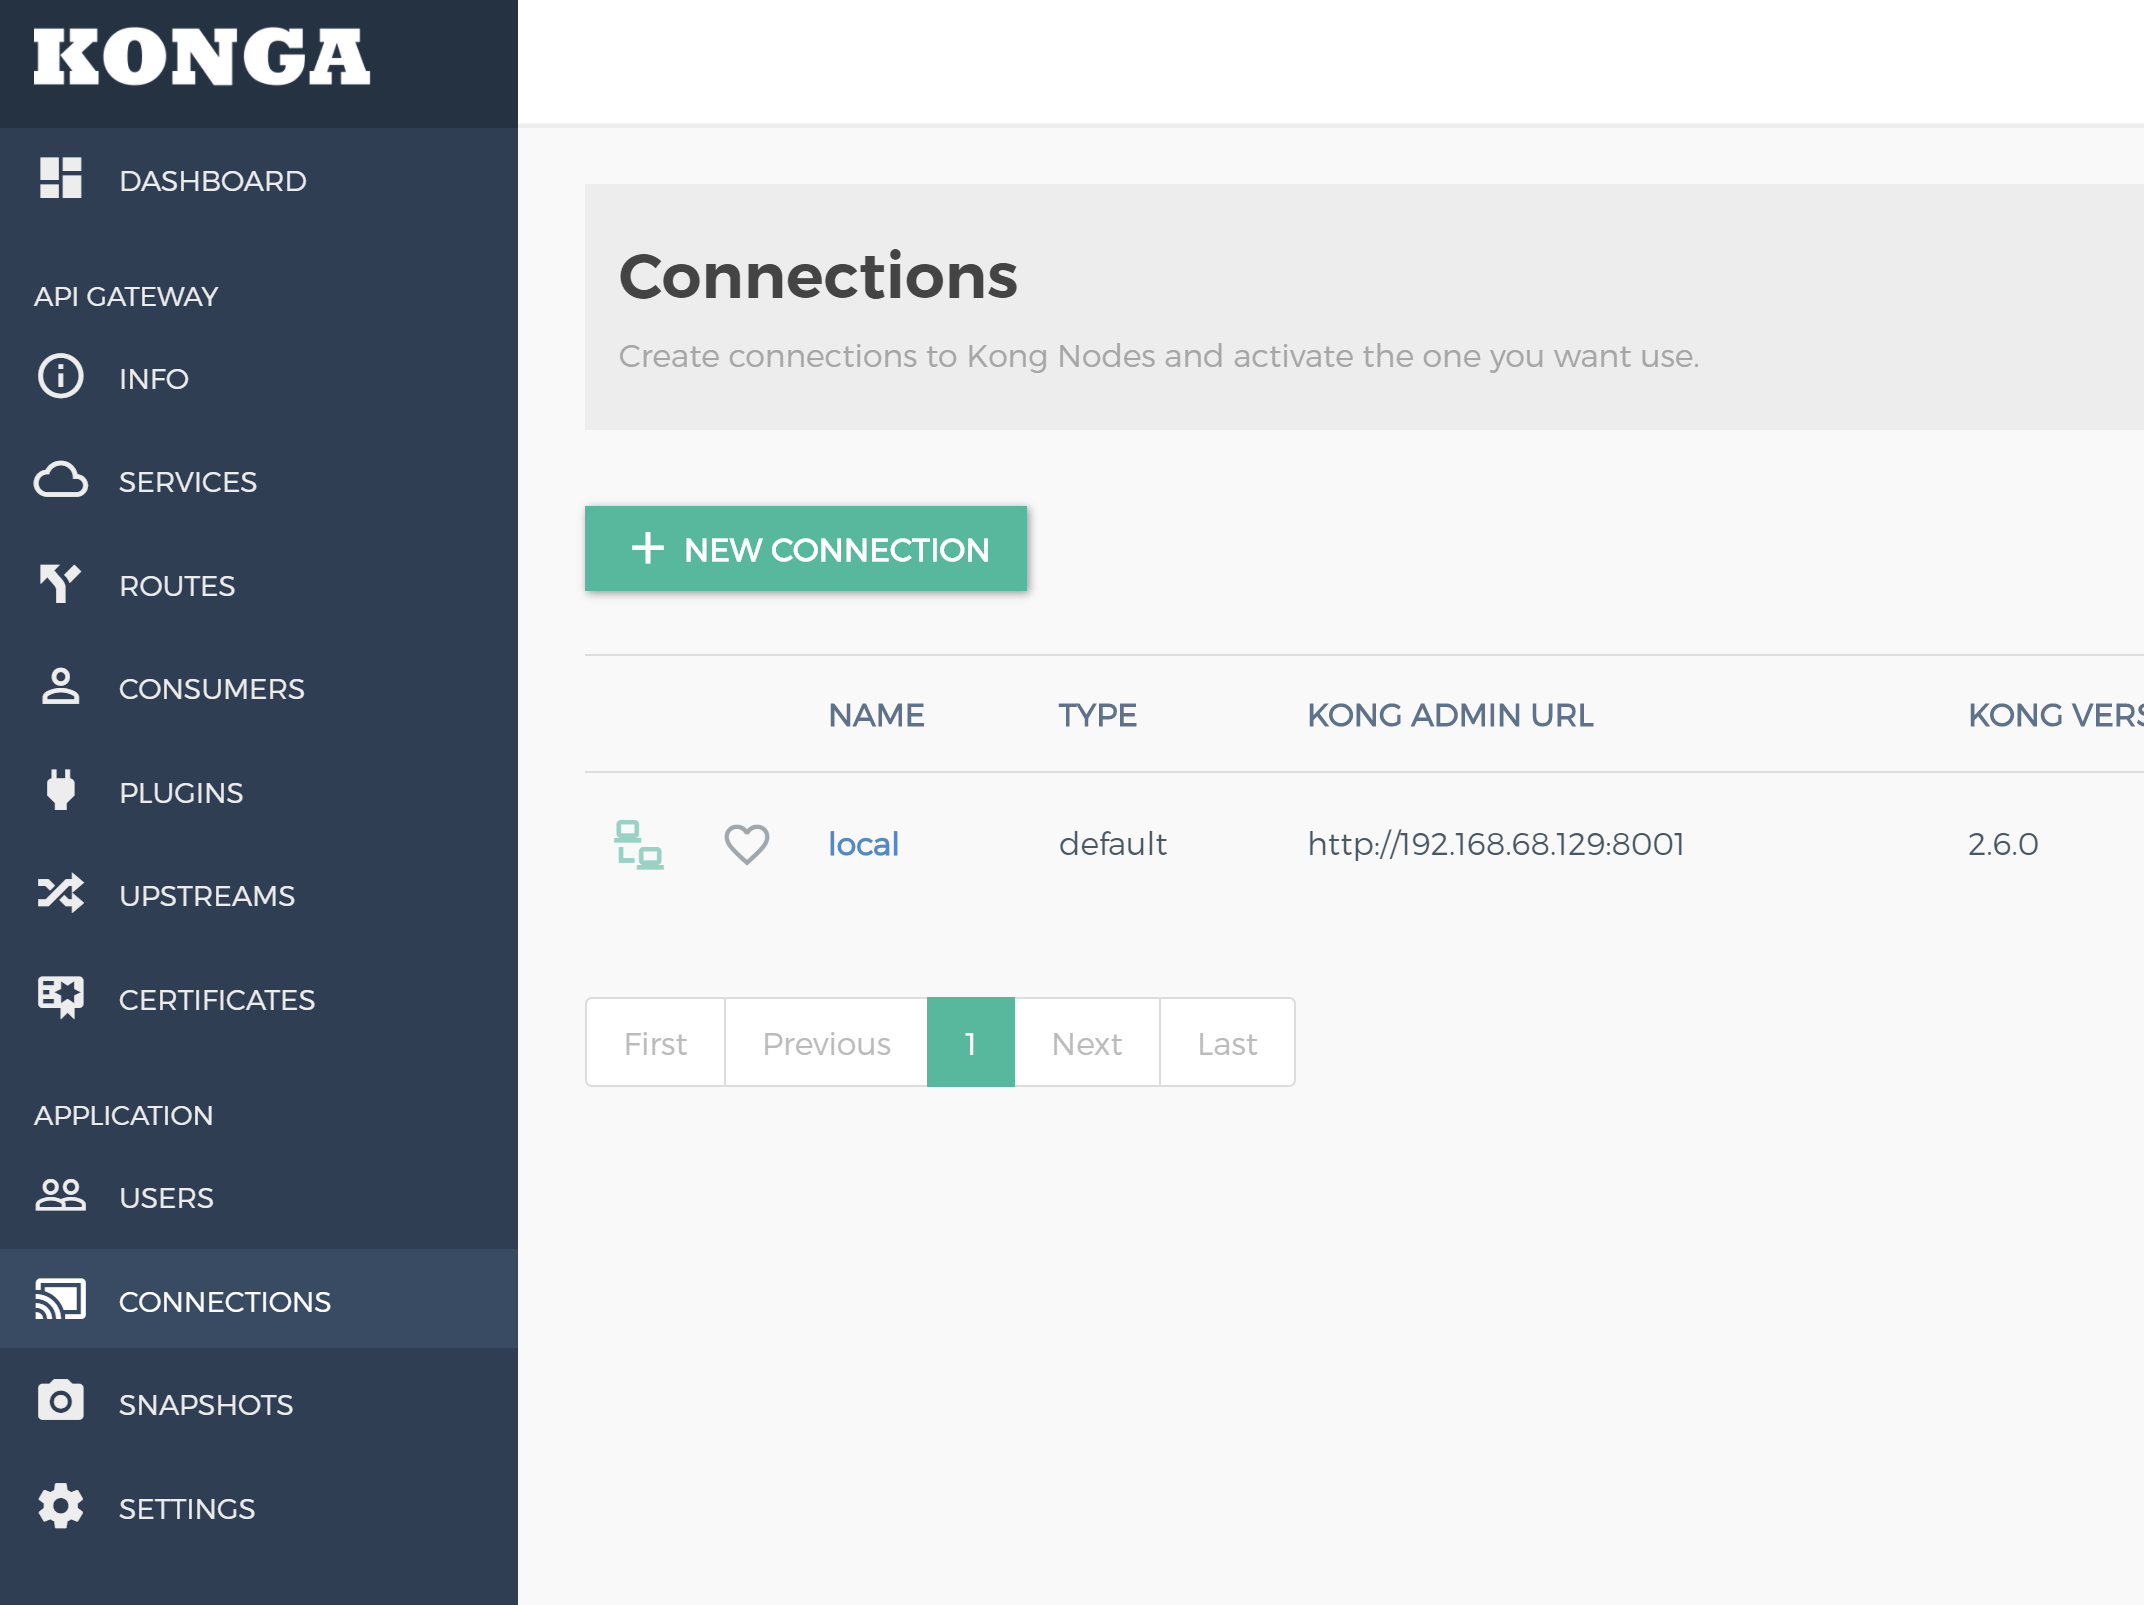The height and width of the screenshot is (1605, 2144).
Task: Click the New Connection button
Action: coord(806,549)
